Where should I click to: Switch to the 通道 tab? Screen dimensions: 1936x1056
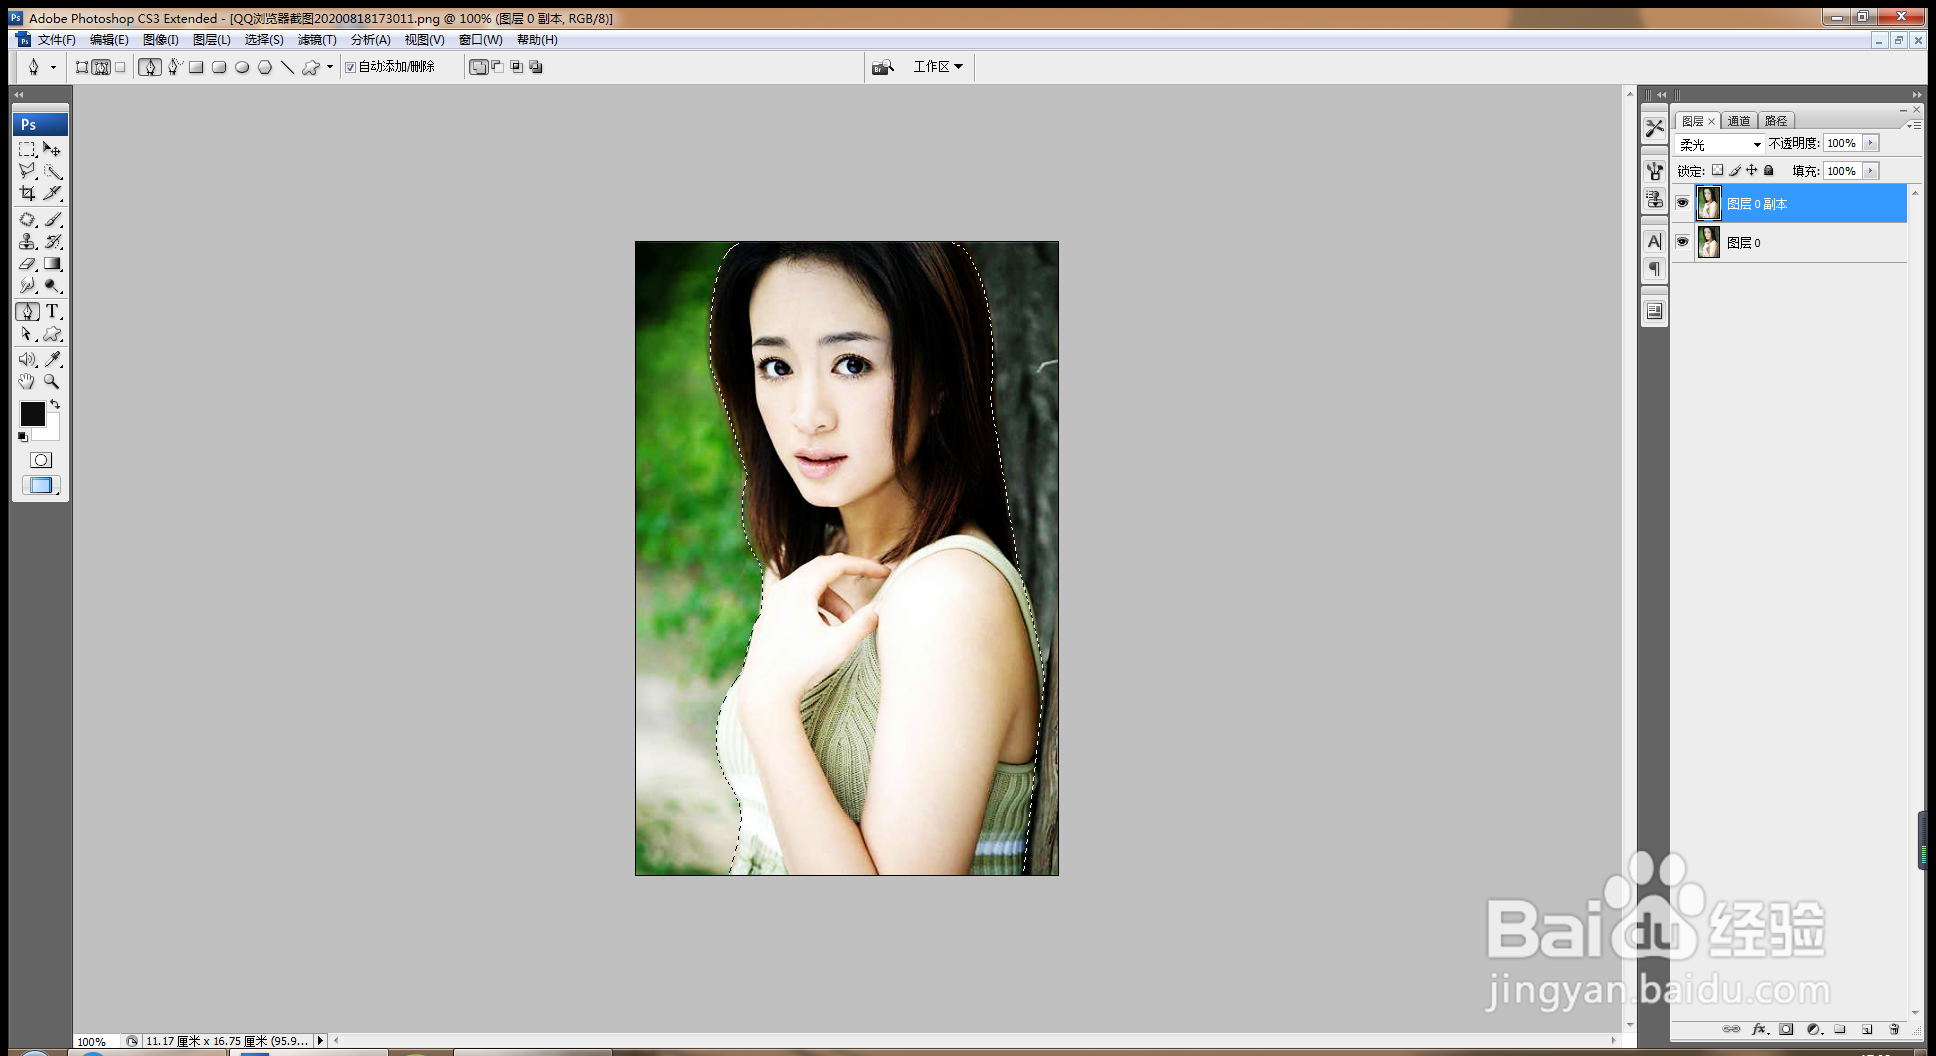pyautogui.click(x=1739, y=121)
